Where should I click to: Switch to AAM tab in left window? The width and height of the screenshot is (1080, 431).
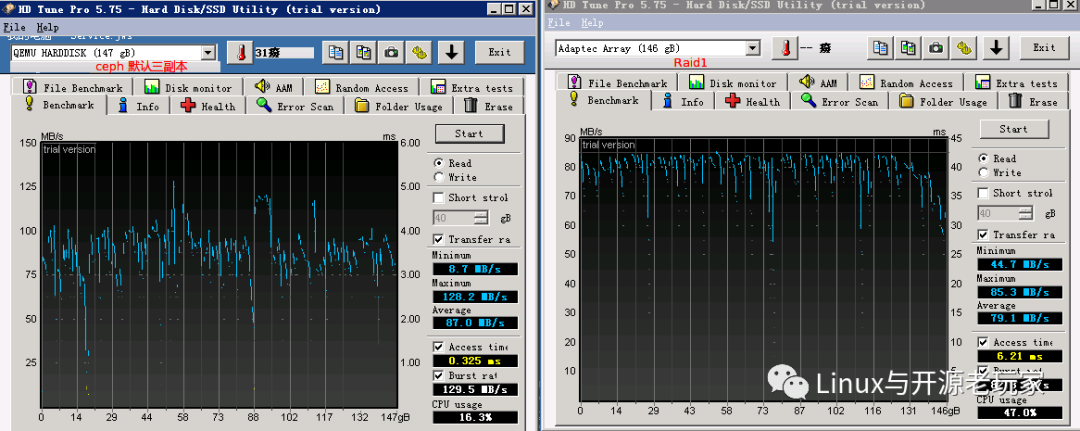click(274, 87)
